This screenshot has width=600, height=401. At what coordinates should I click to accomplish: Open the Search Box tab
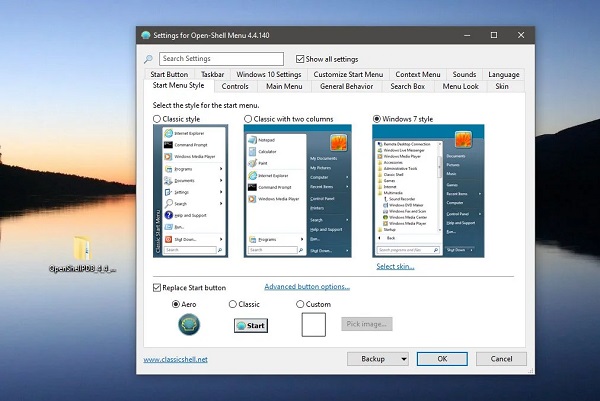408,86
